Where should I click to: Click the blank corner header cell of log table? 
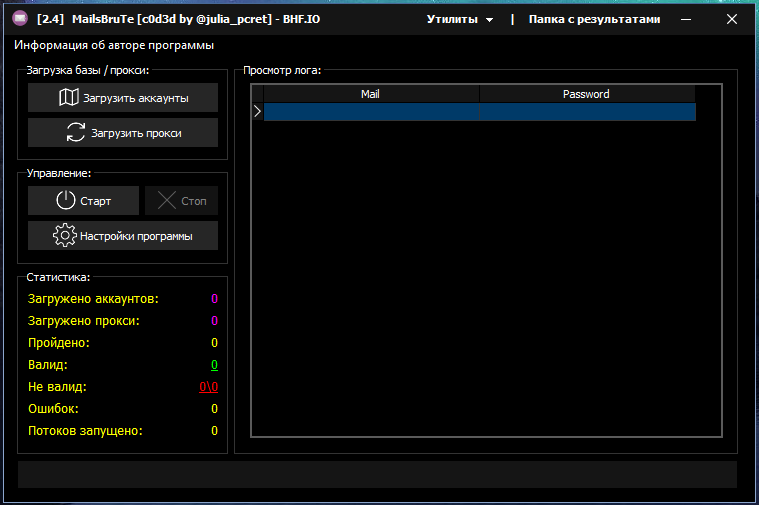click(x=258, y=94)
